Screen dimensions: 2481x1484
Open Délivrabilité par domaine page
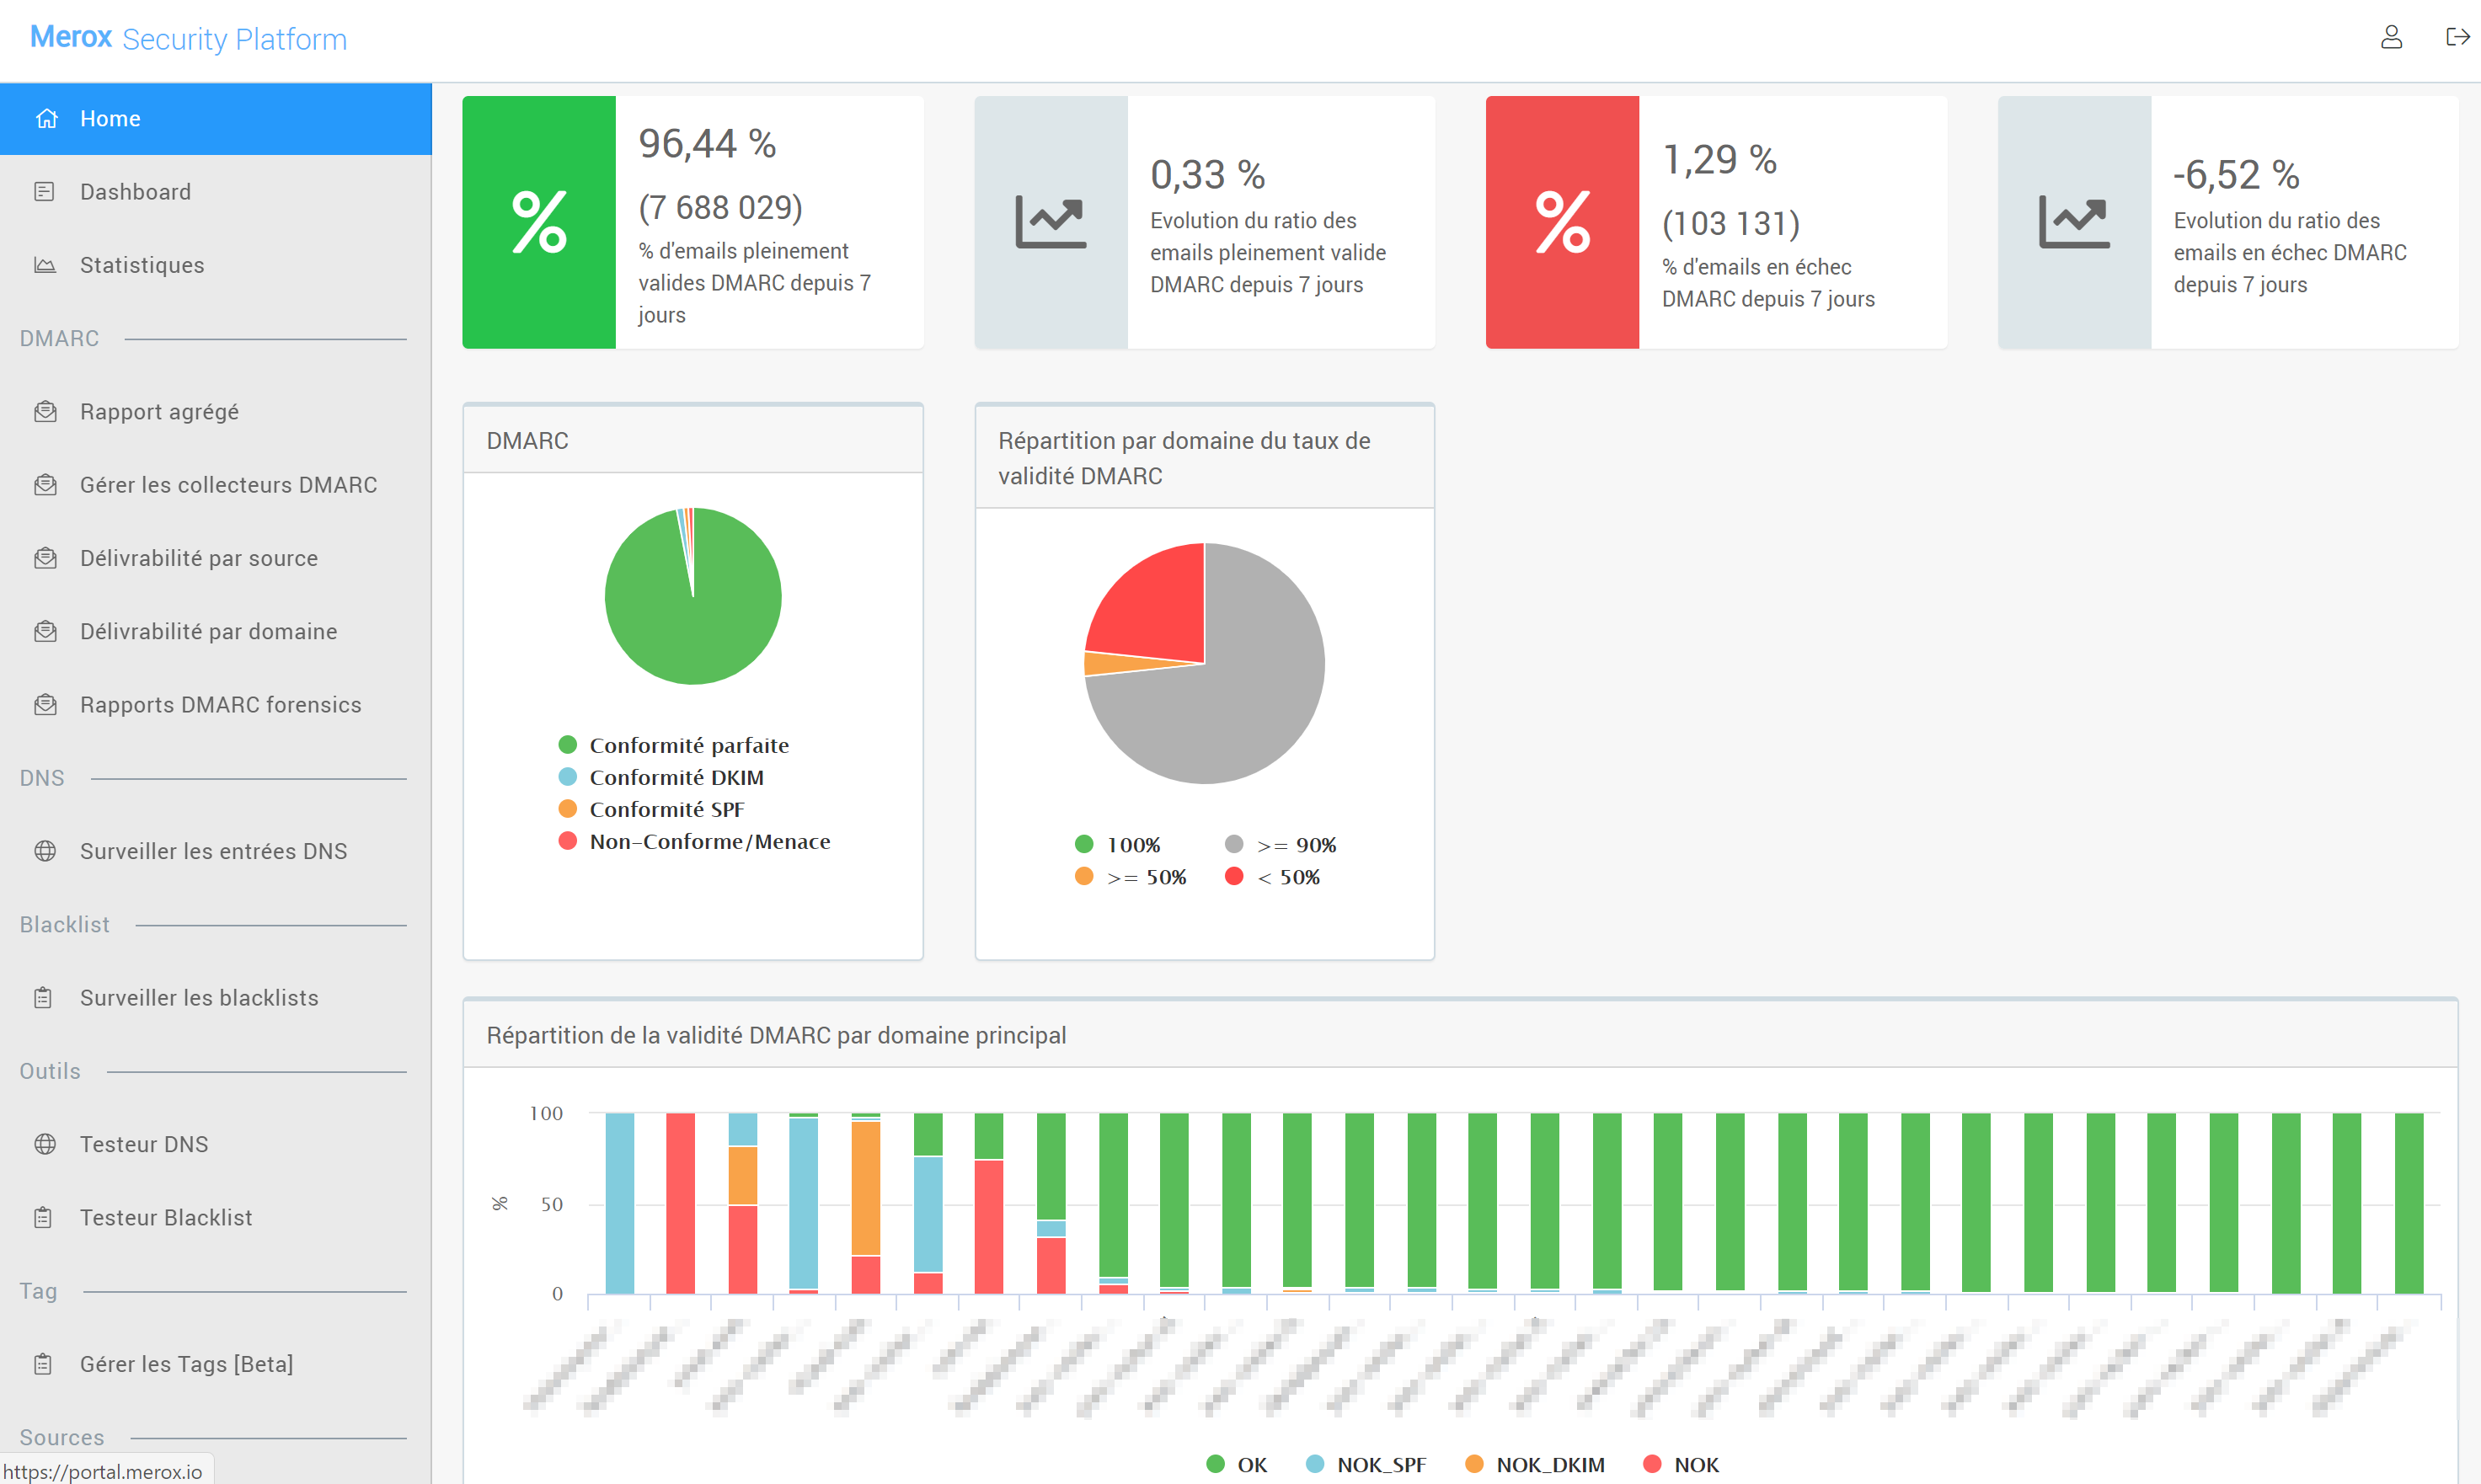click(x=208, y=631)
